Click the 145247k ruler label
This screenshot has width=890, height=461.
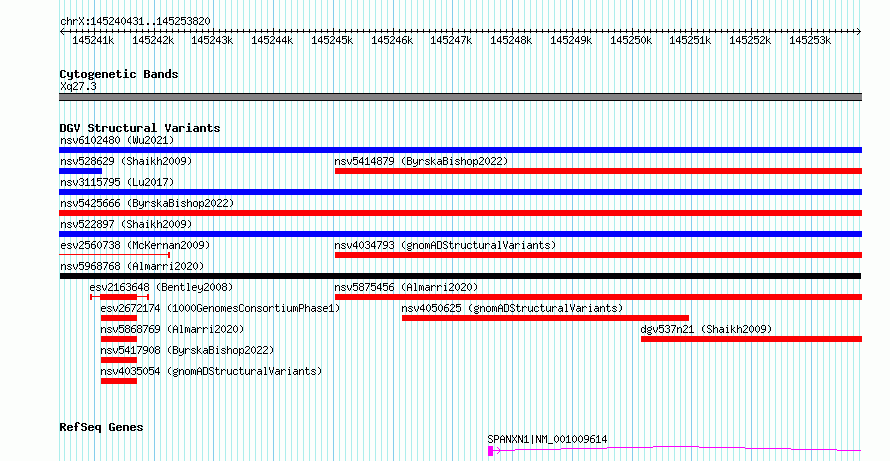coord(451,40)
